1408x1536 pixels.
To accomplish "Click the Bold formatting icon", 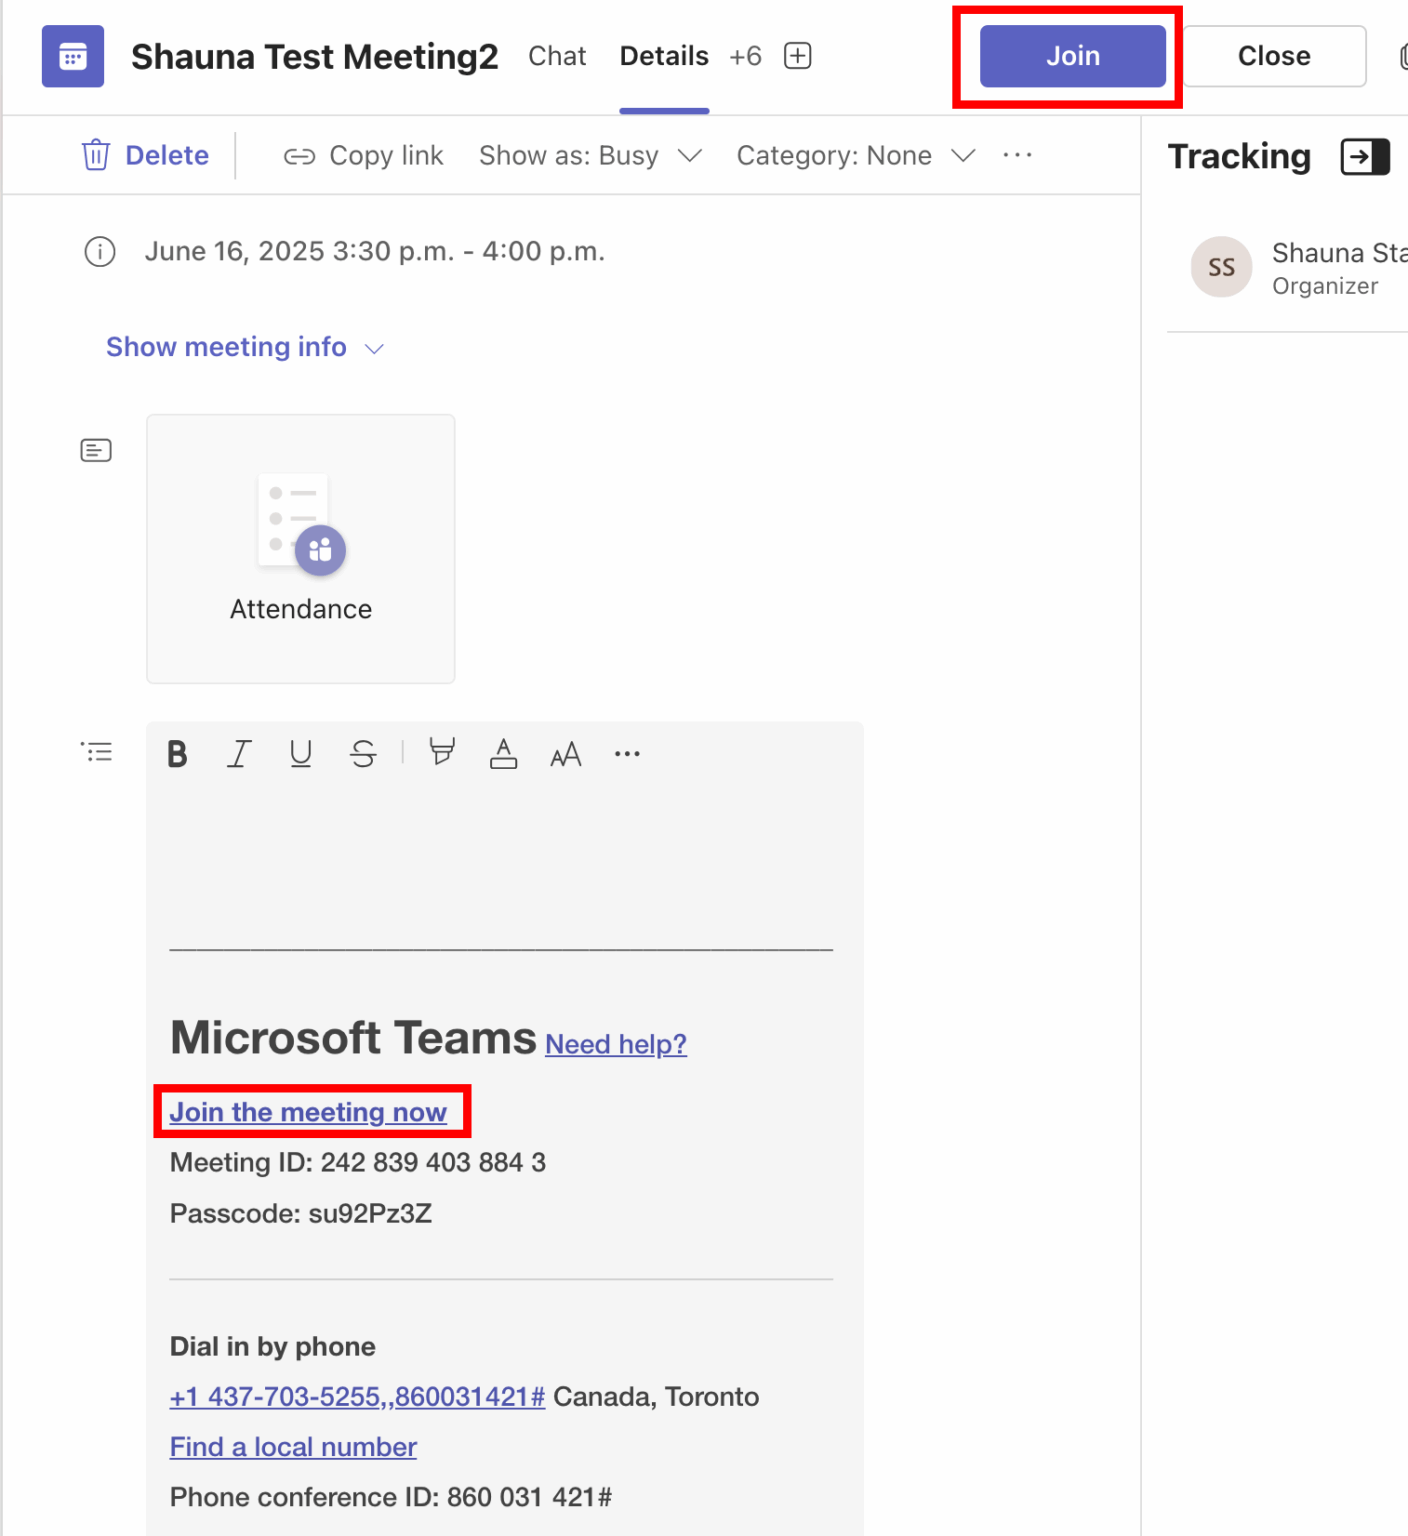I will 177,754.
